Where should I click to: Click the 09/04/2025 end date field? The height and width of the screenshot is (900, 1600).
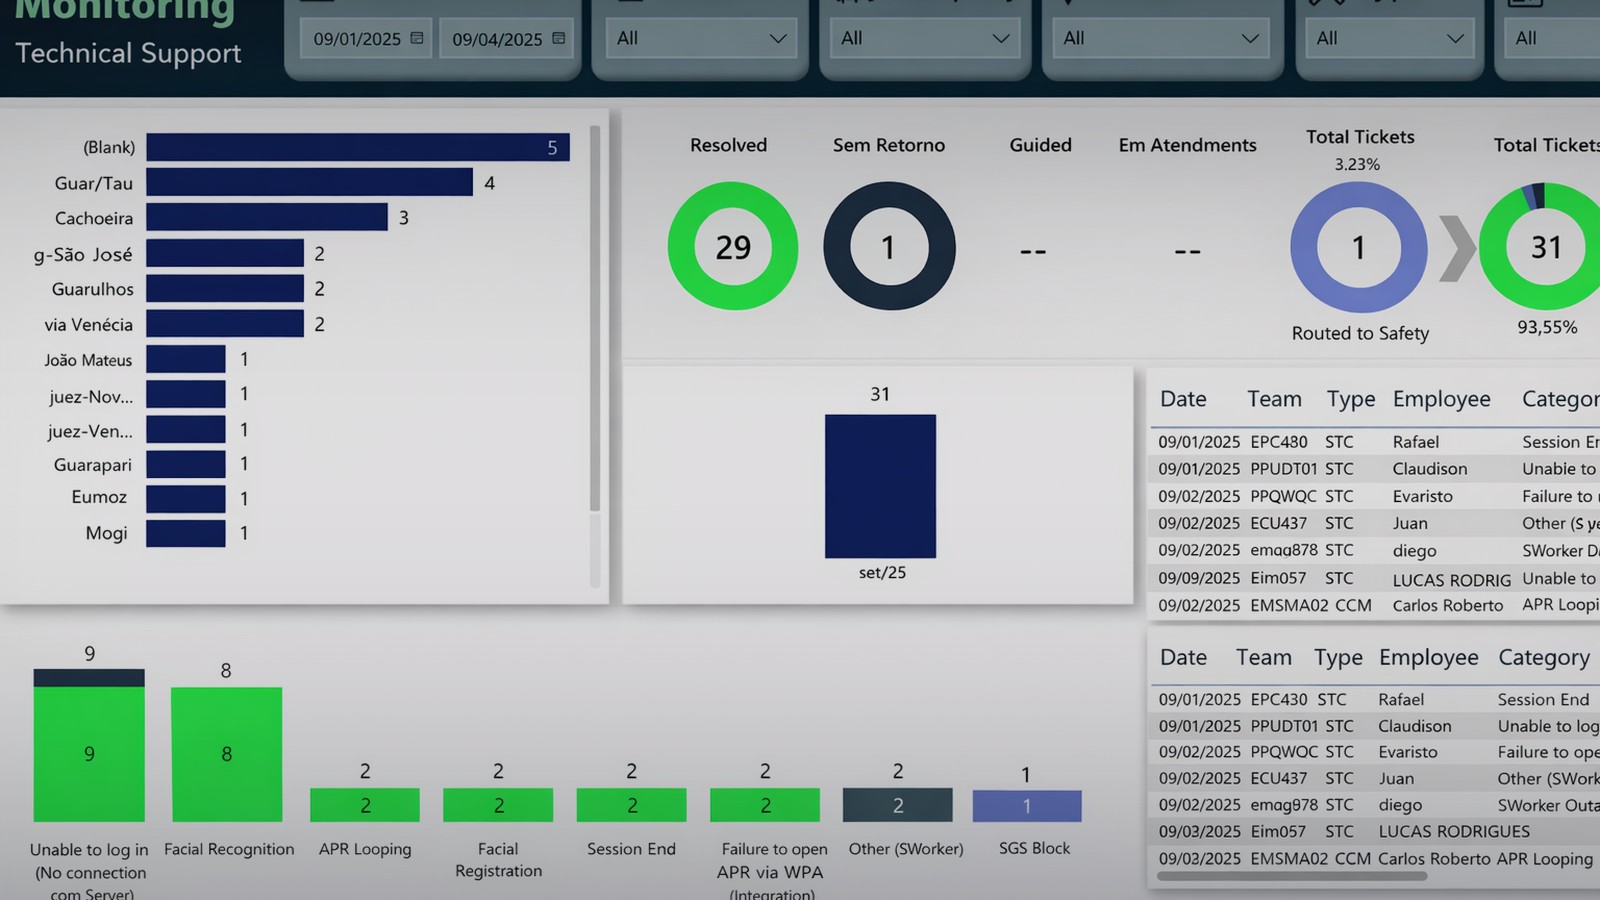point(507,39)
